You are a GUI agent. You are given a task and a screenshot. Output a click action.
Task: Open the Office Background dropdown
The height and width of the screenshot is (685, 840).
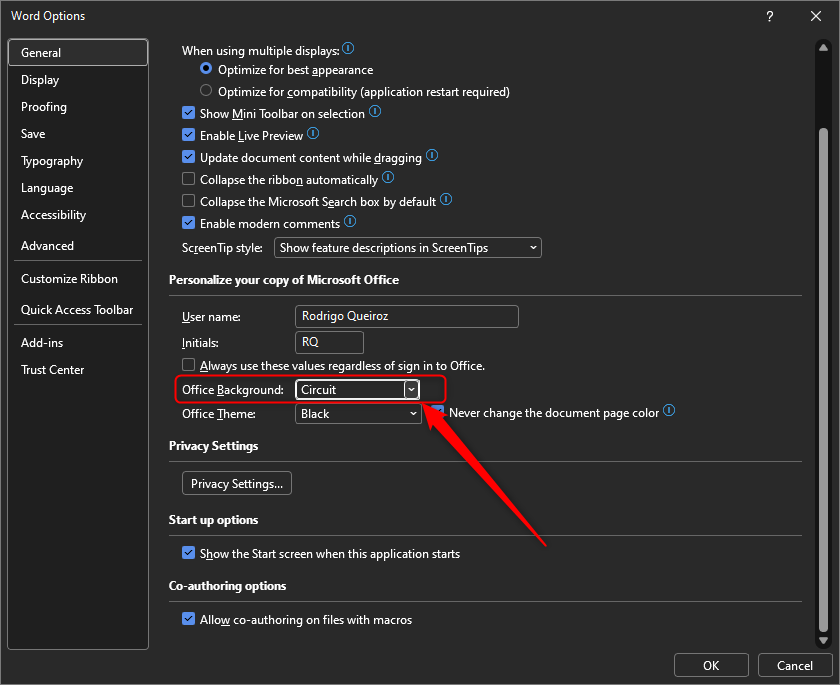point(357,389)
